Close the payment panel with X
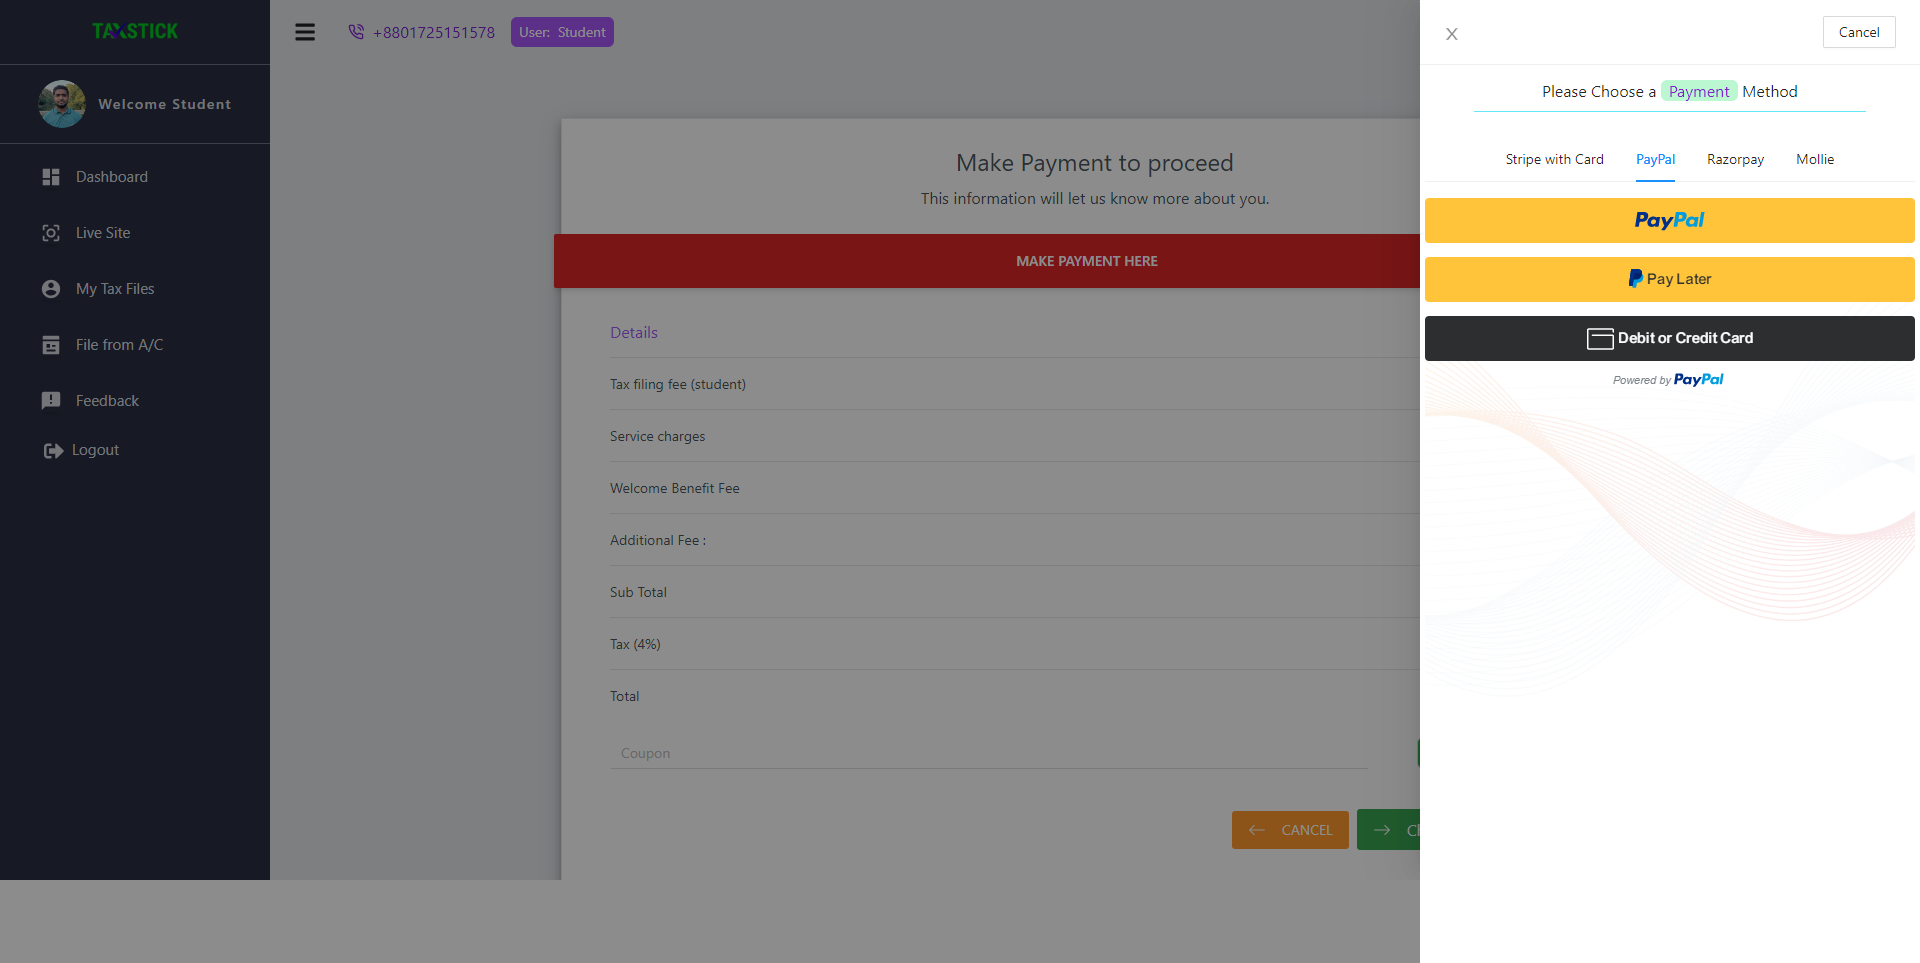 coord(1452,34)
